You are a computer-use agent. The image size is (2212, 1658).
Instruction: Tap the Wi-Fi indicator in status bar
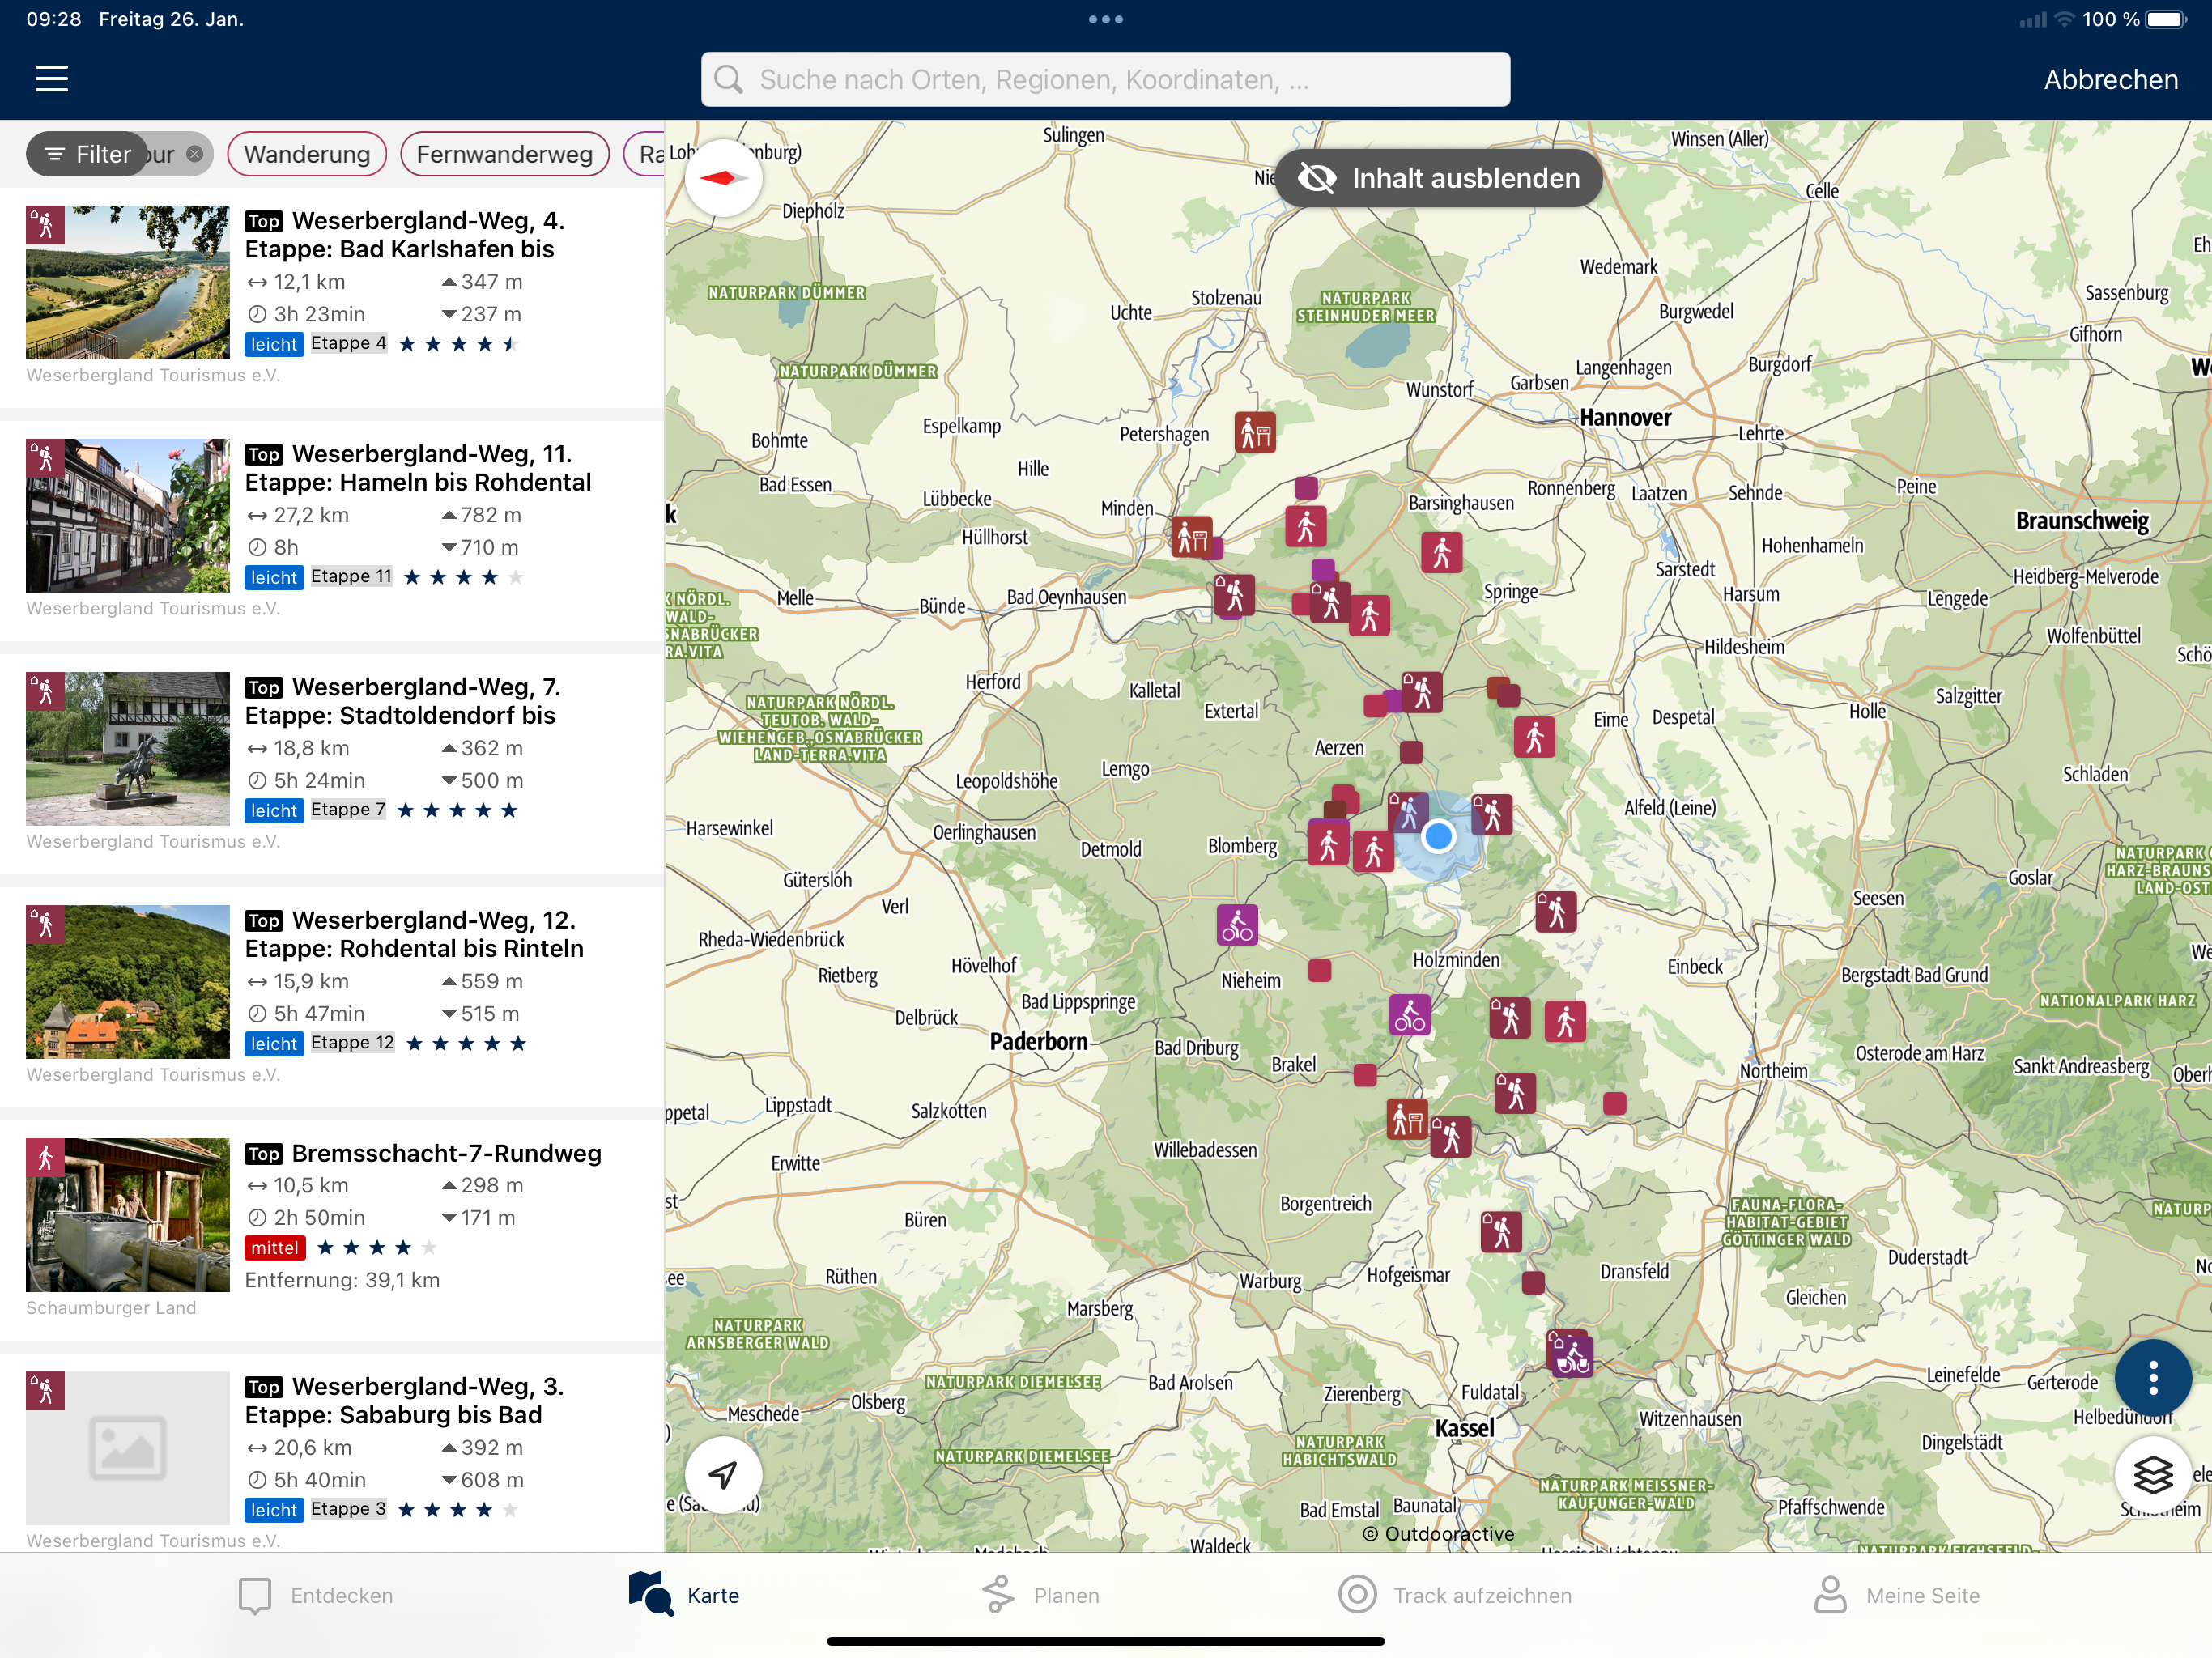[x=2063, y=19]
